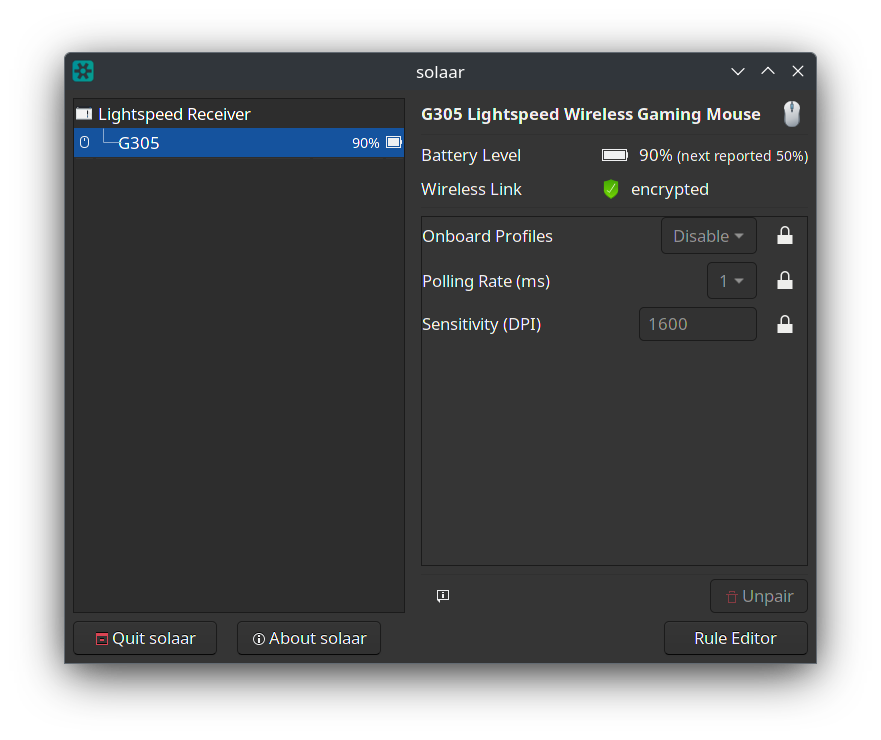Open the Onboard Profiles Disable dropdown
The image size is (881, 740).
click(x=708, y=235)
